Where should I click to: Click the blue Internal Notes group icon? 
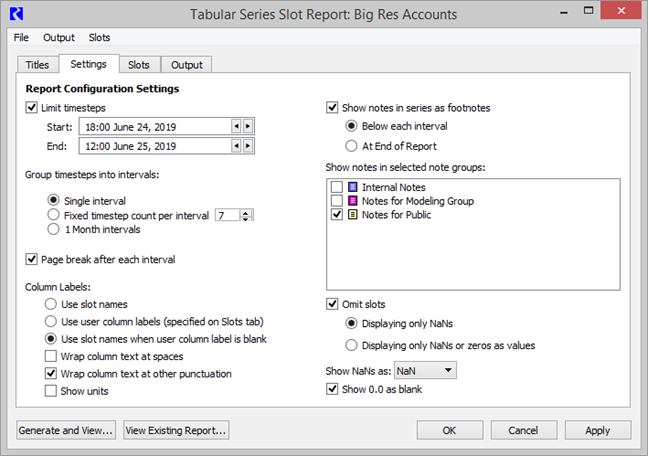(353, 187)
